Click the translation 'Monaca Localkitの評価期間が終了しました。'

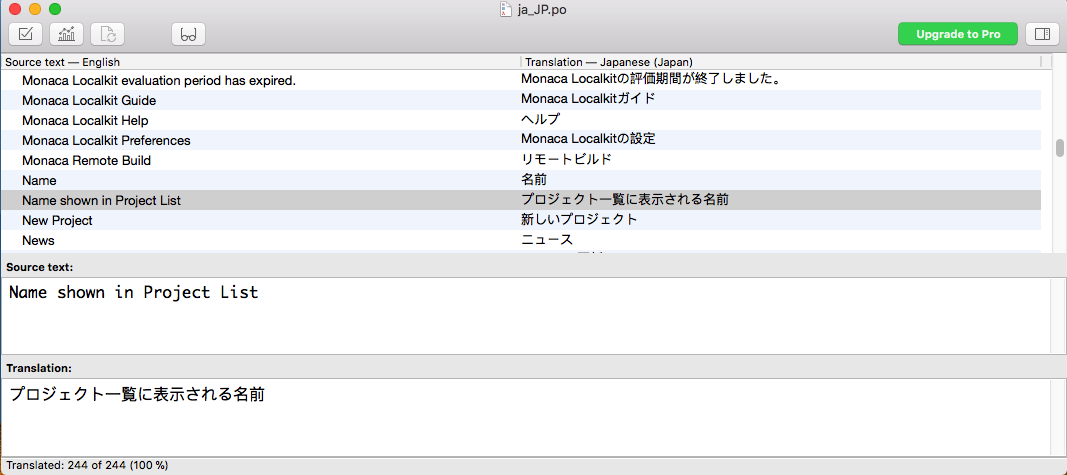650,79
